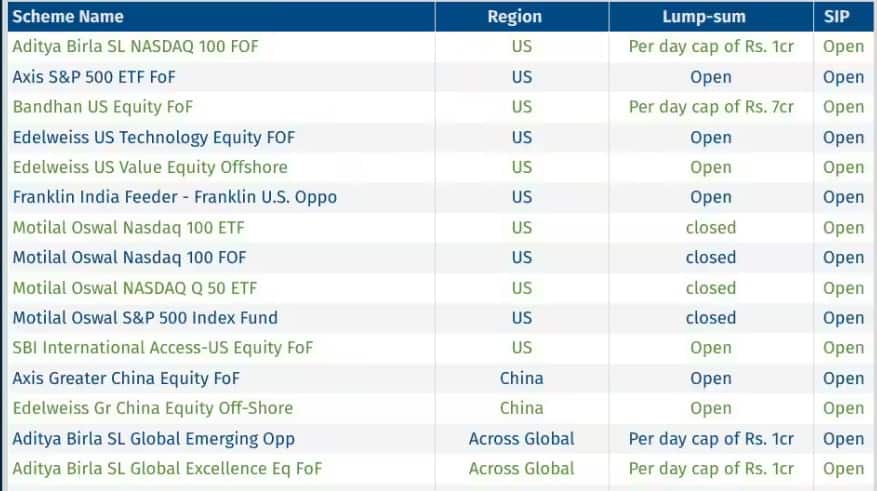Open Motilal Oswal NASDAQ Q 50 ETF
This screenshot has width=877, height=491.
pos(135,288)
